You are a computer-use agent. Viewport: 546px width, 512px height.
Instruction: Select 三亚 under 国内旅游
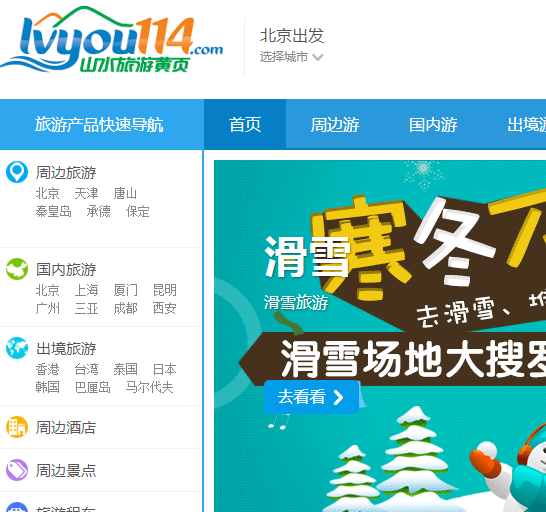point(86,308)
